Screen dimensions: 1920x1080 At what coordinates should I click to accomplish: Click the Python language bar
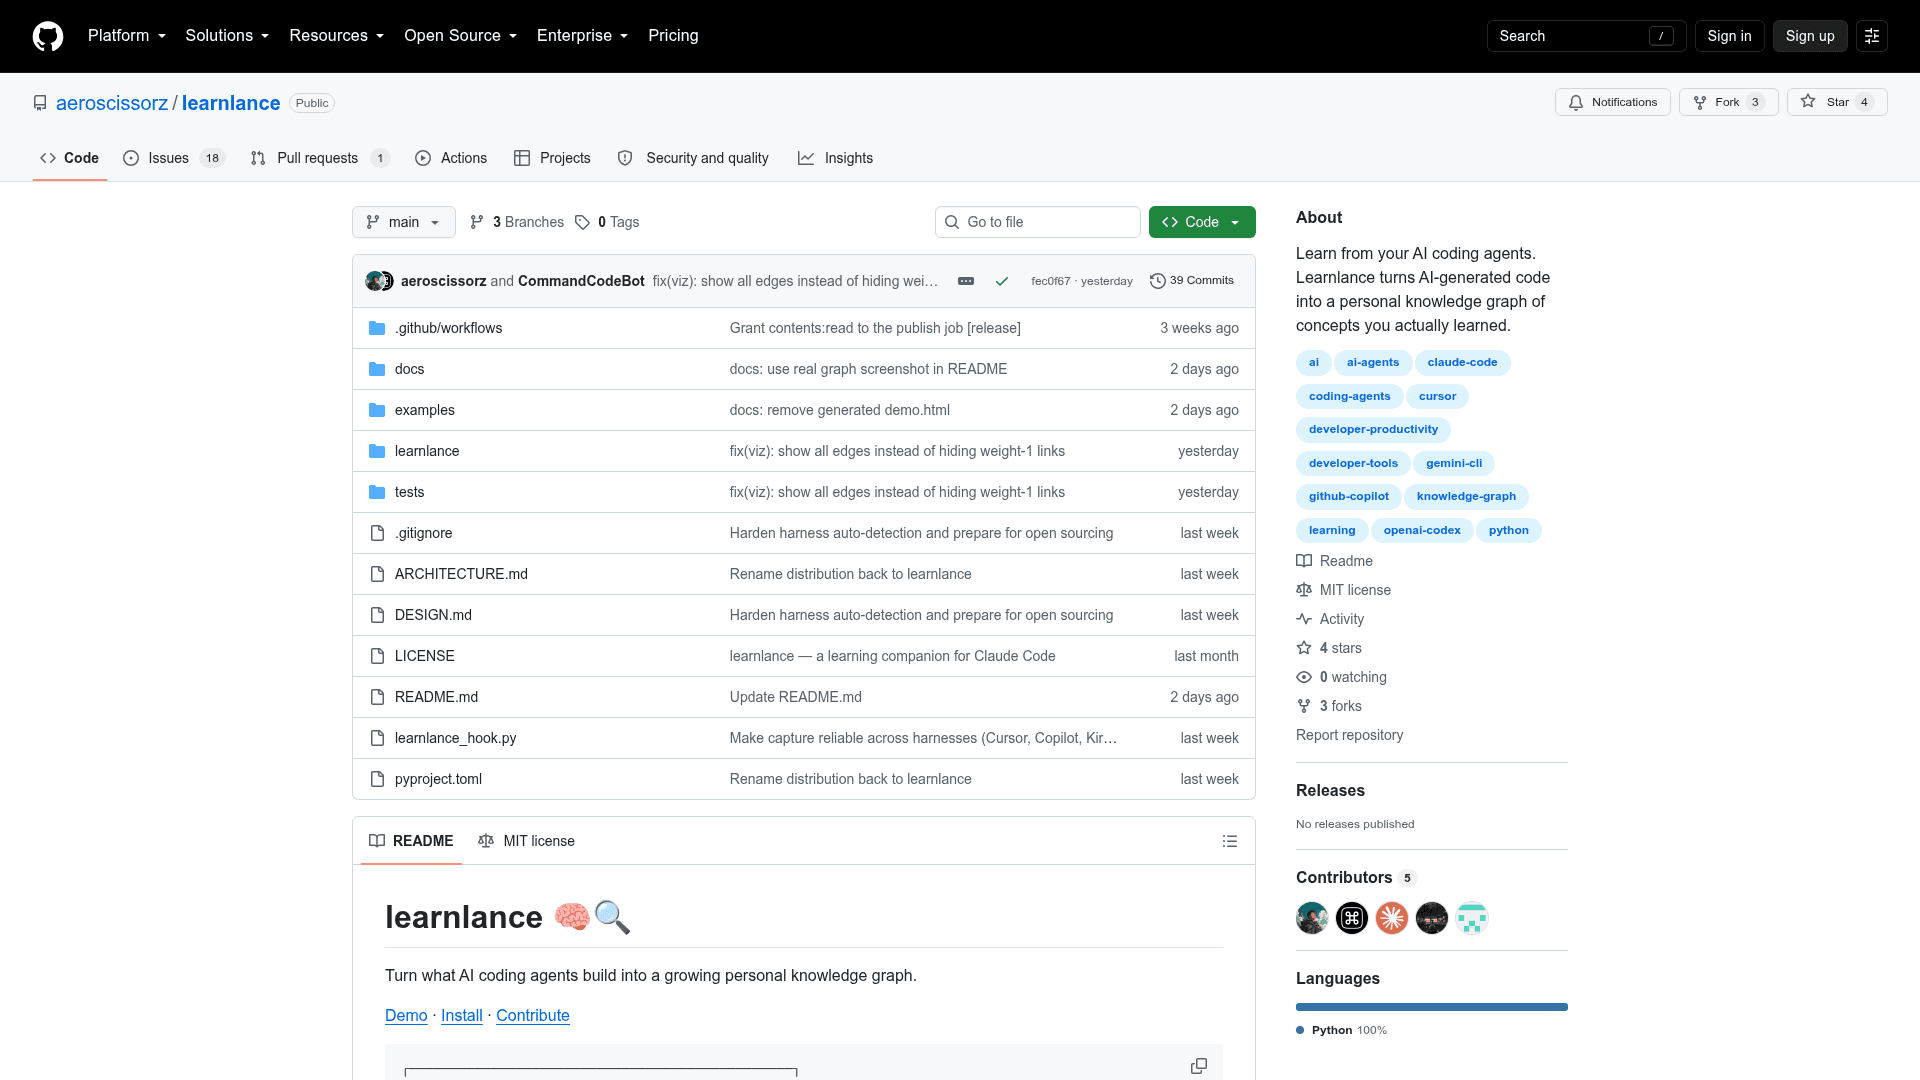coord(1432,1007)
